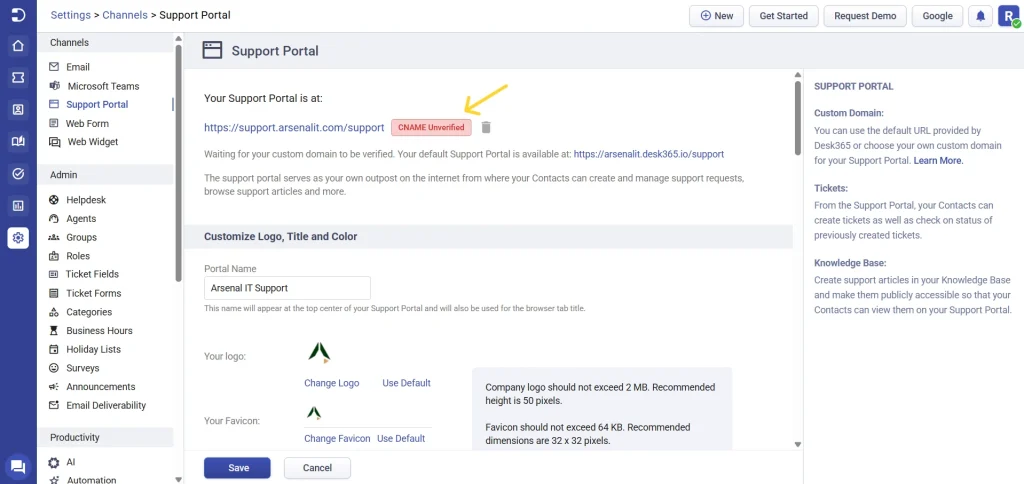Open Categories settings
The width and height of the screenshot is (1024, 484).
[89, 312]
